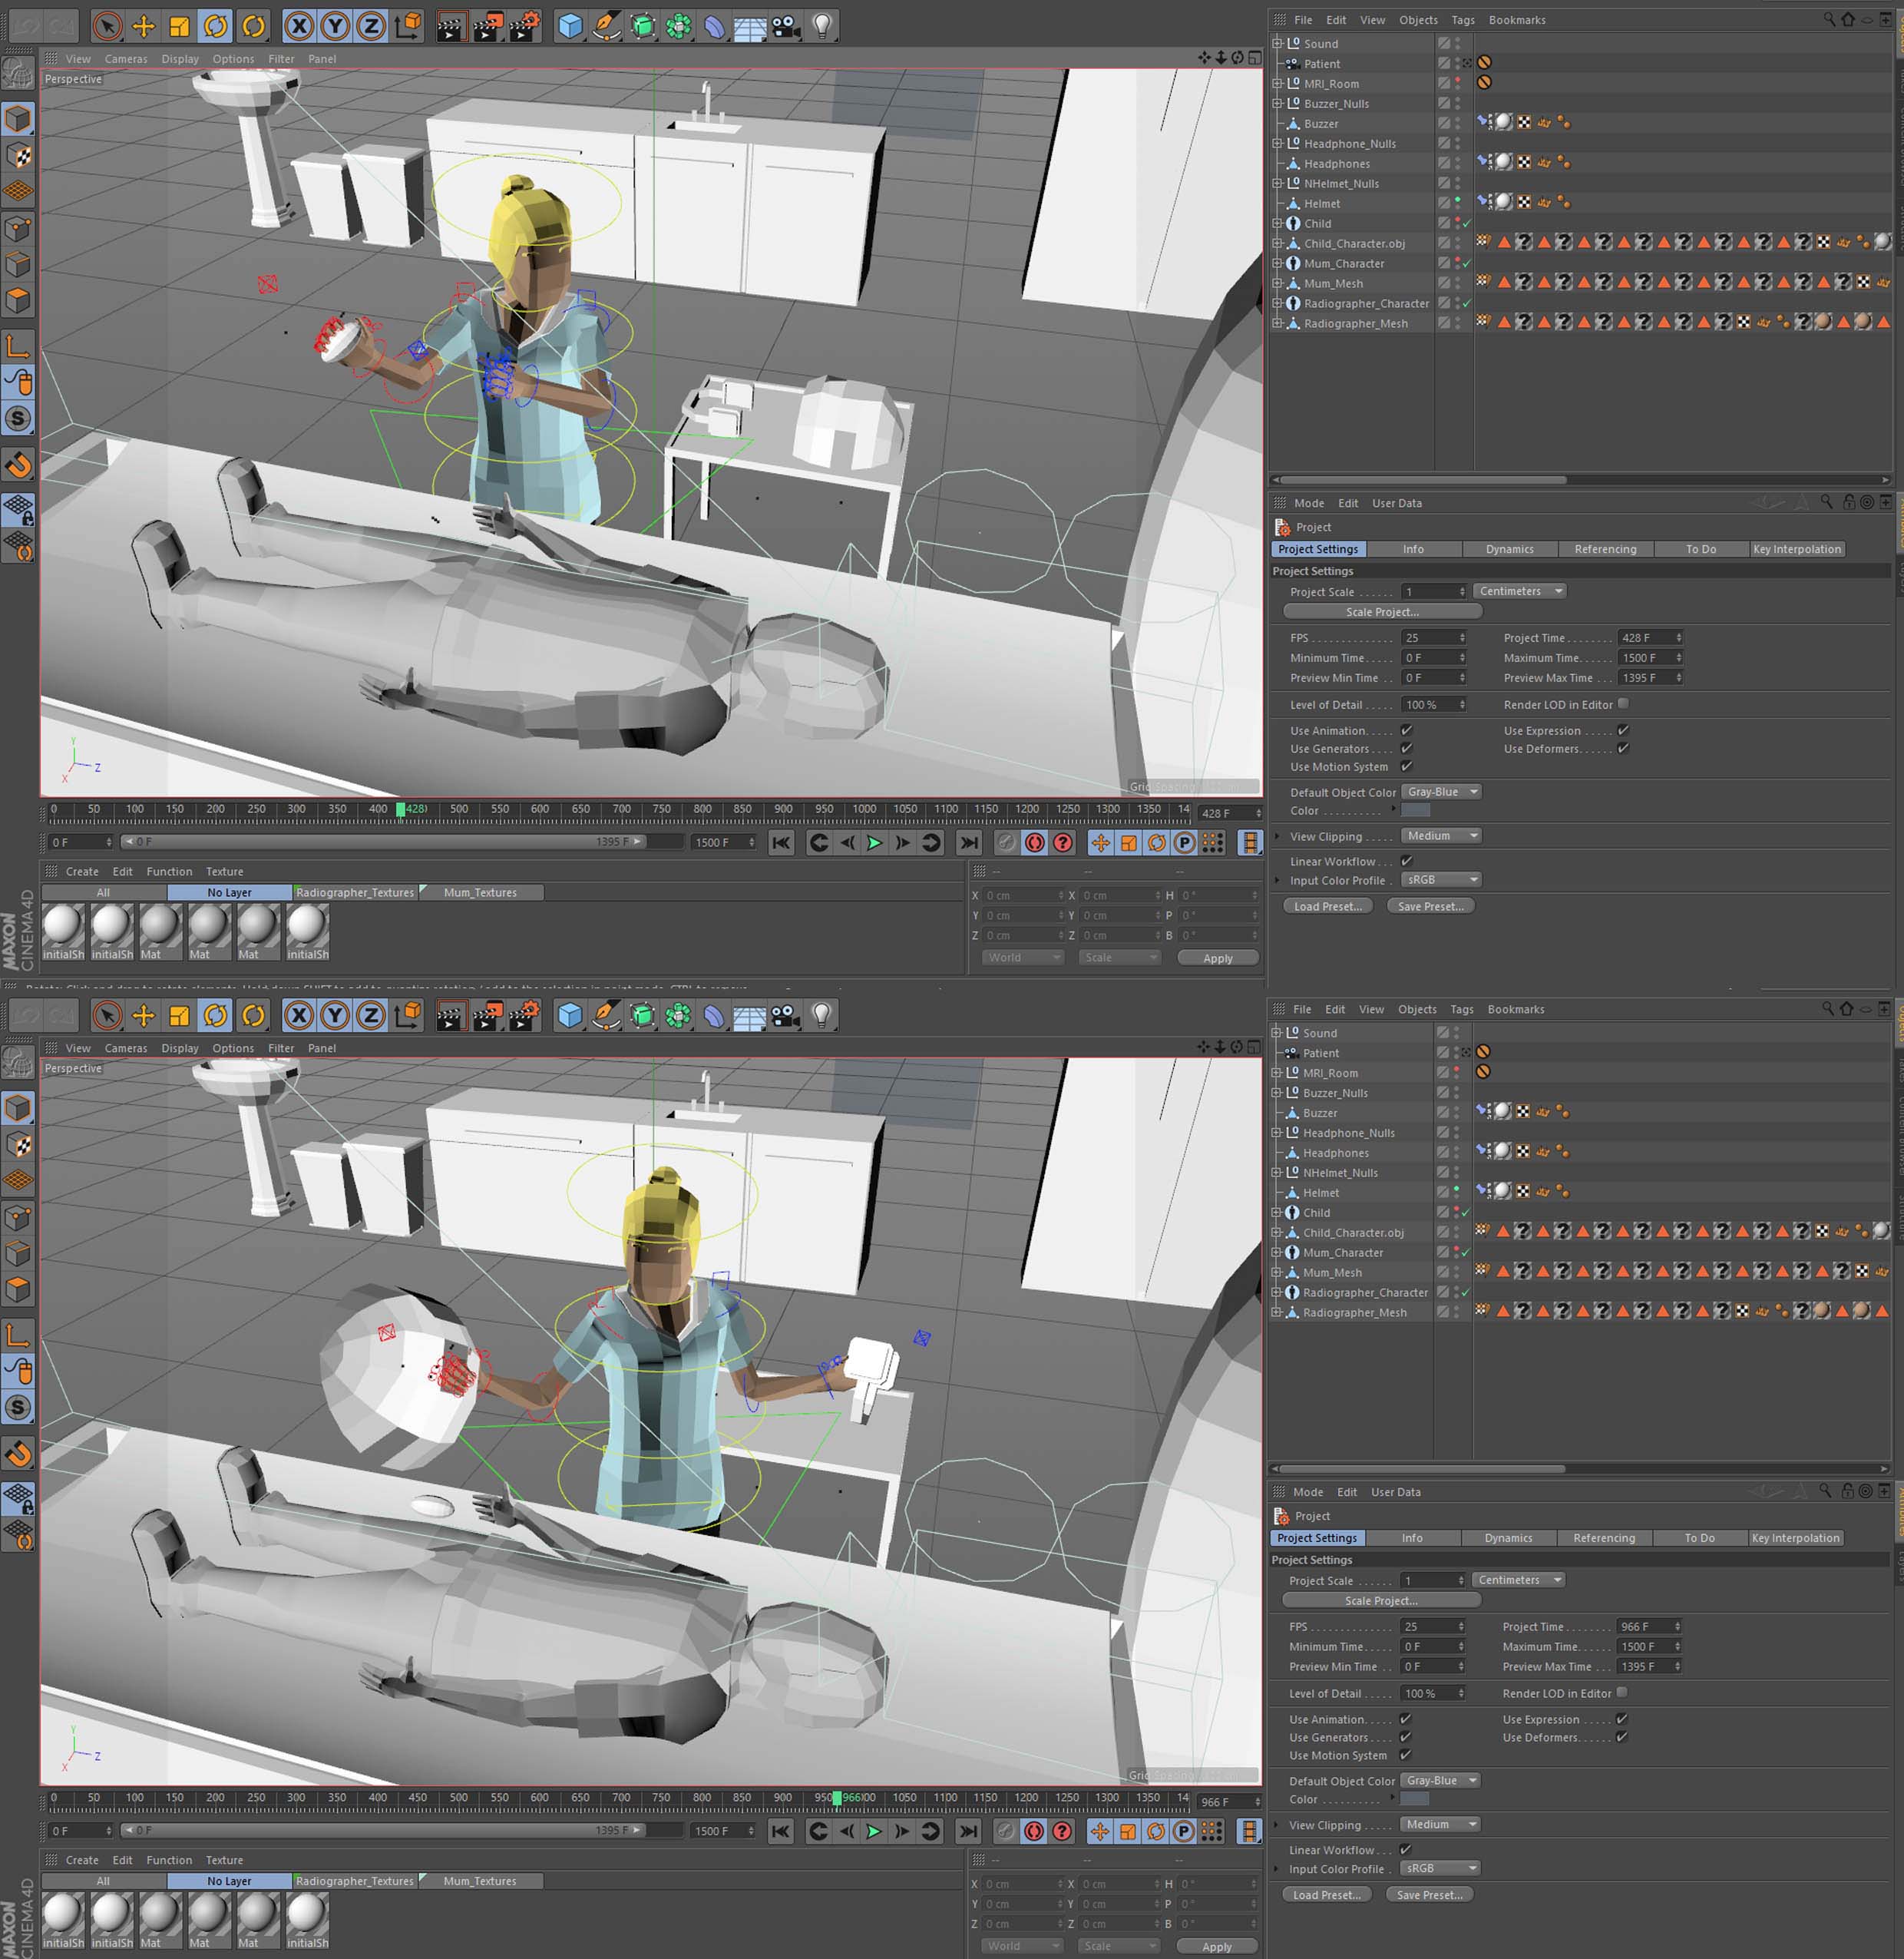
Task: Click Default Object Color swatch in upper Project Settings
Action: pyautogui.click(x=1416, y=811)
